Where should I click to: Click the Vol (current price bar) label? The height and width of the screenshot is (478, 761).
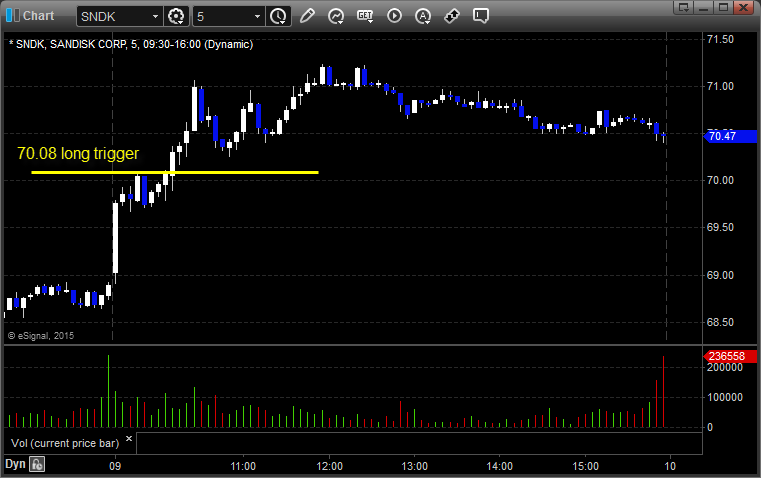coord(65,443)
